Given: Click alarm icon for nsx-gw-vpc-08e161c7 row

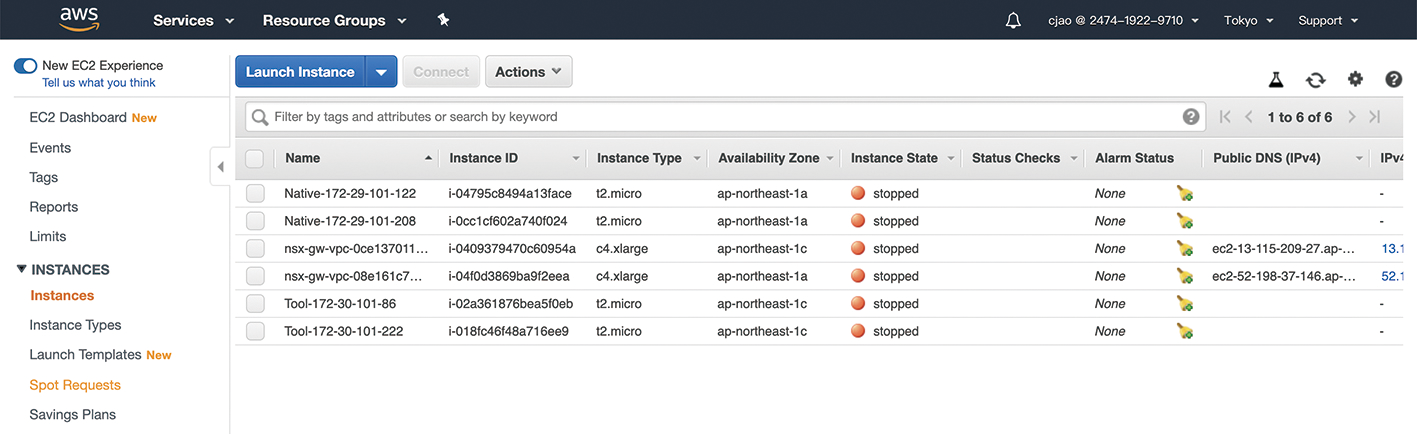Looking at the screenshot, I should point(1185,276).
